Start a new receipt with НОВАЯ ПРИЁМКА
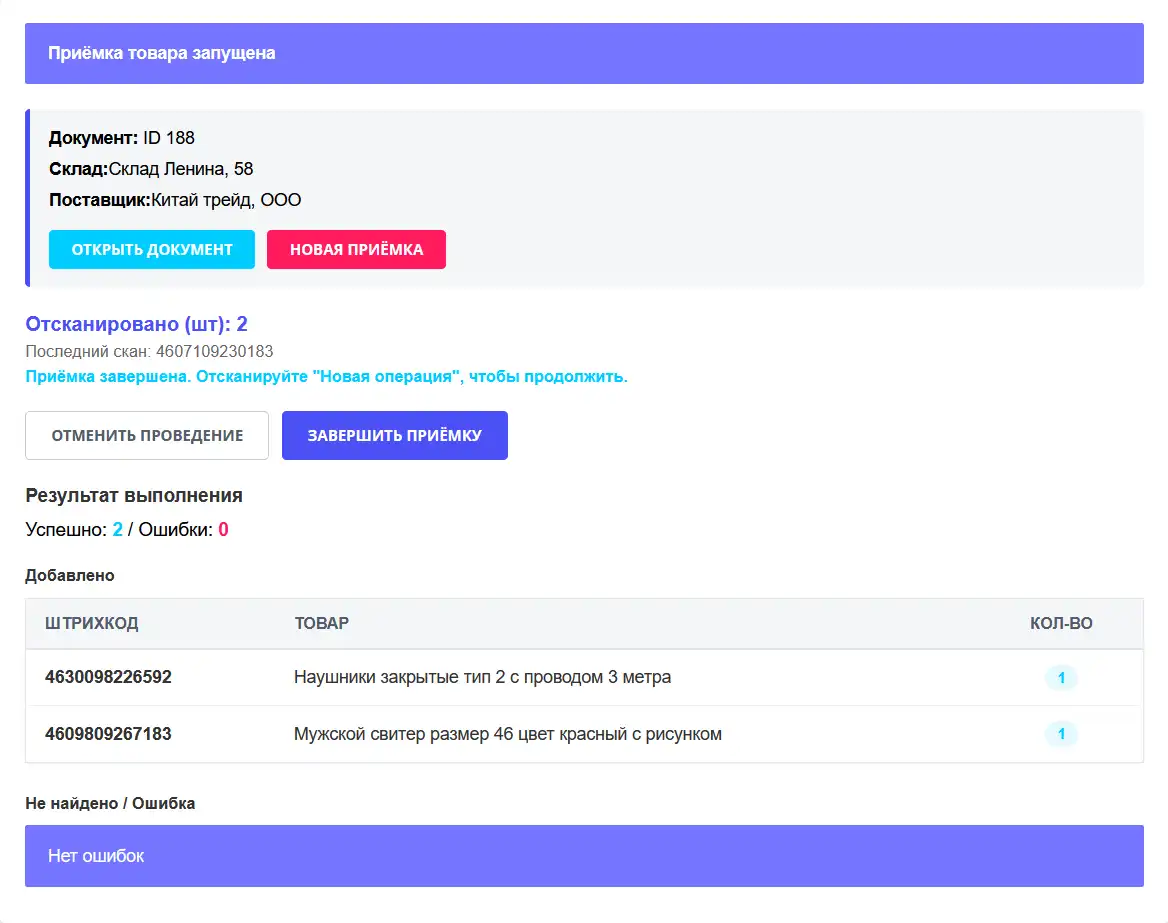 [x=356, y=249]
